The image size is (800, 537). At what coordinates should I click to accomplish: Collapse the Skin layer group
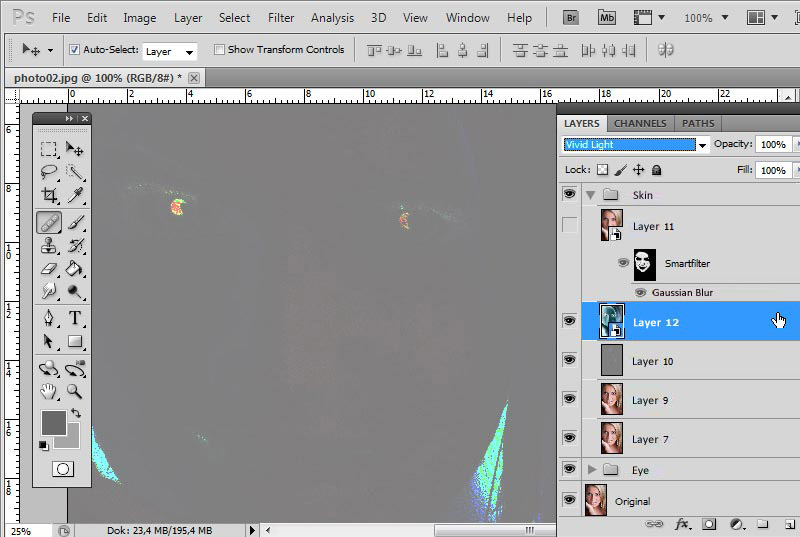click(x=592, y=195)
